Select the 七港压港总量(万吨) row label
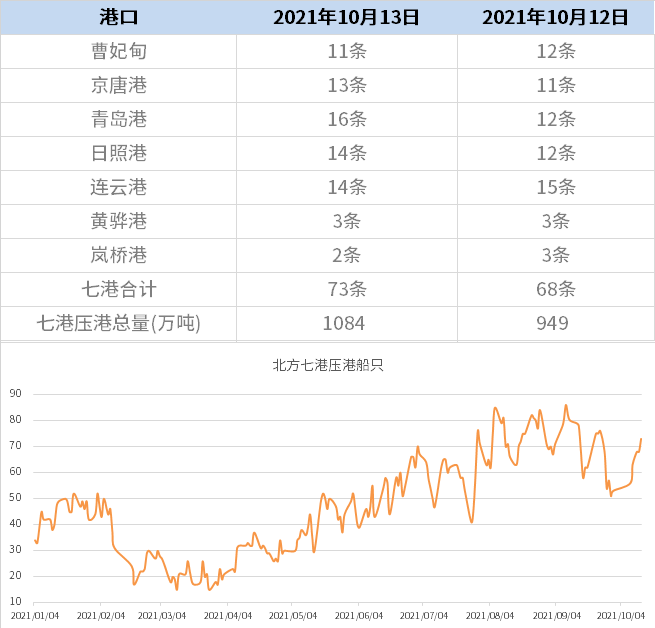This screenshot has width=655, height=628. 119,323
